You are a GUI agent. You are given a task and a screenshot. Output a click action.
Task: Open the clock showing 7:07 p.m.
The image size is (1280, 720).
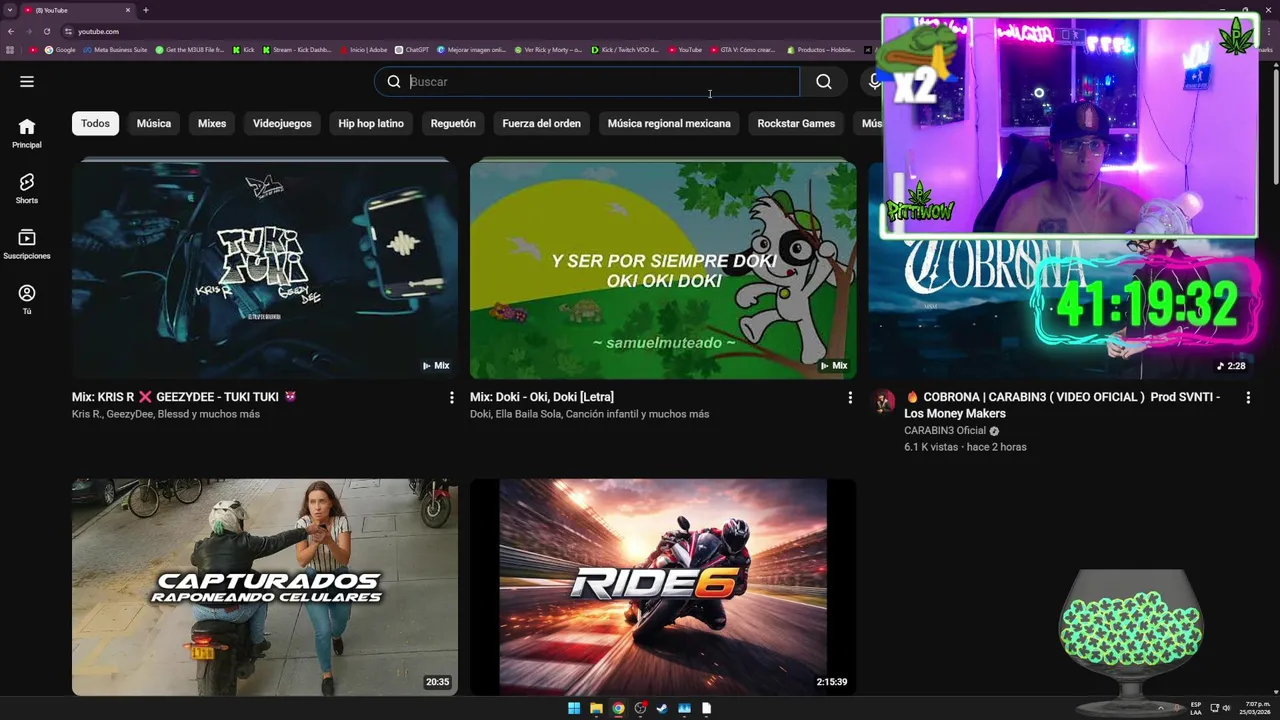tap(1256, 708)
